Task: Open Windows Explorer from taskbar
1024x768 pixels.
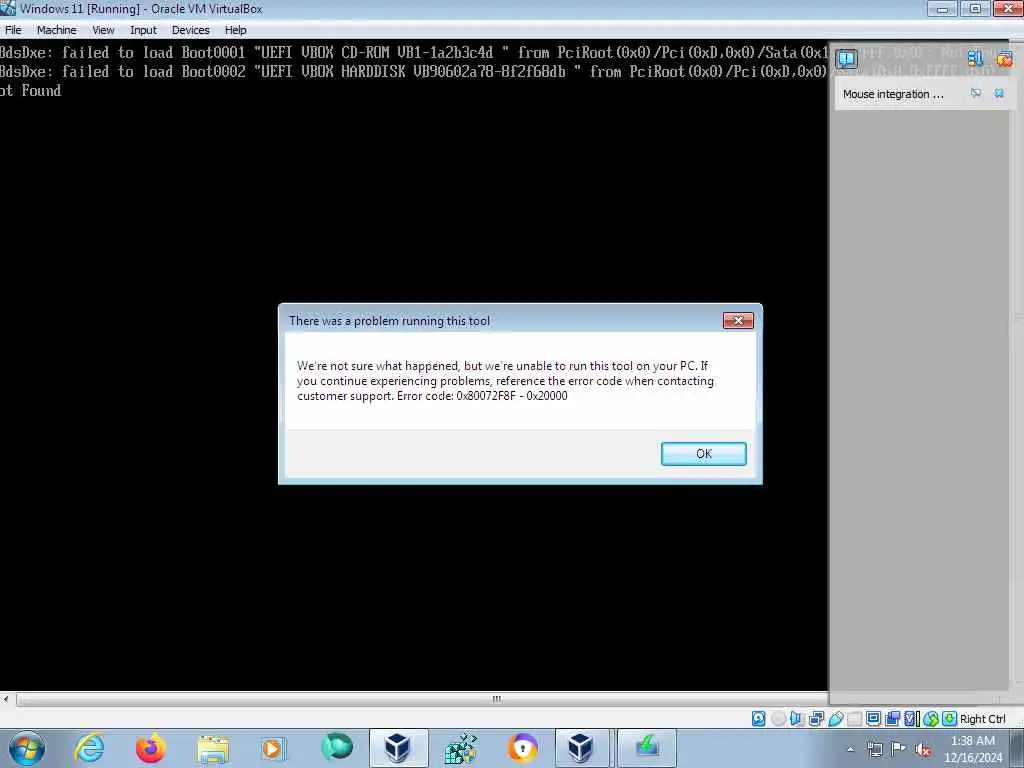Action: pos(213,749)
